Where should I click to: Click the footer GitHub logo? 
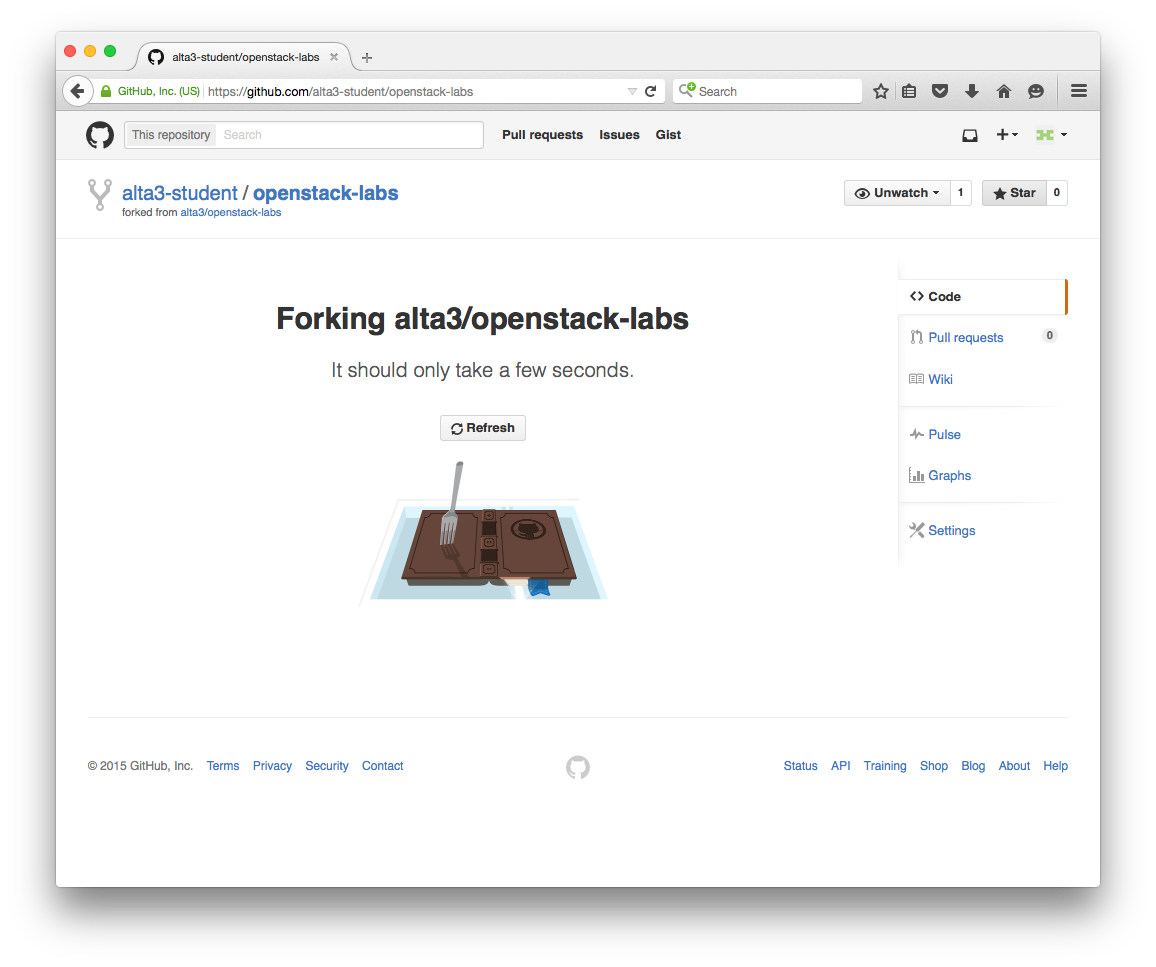click(x=578, y=767)
